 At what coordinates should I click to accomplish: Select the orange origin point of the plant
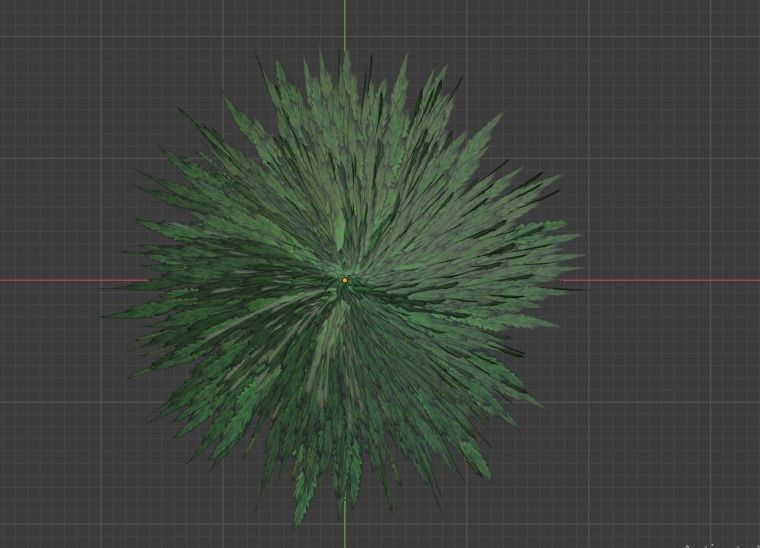click(345, 280)
